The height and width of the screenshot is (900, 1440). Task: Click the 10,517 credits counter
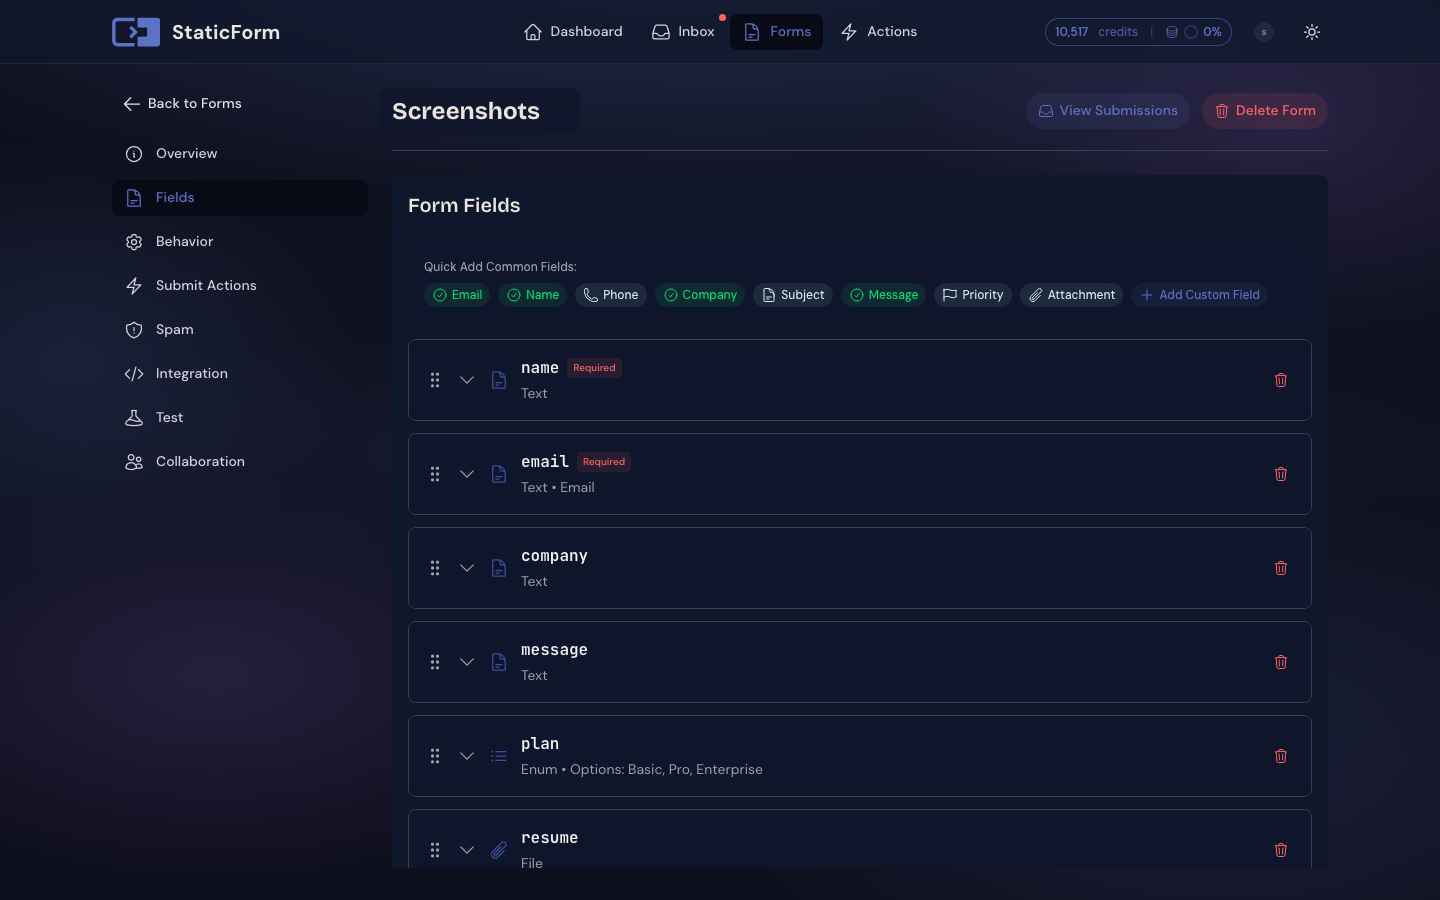point(1097,32)
